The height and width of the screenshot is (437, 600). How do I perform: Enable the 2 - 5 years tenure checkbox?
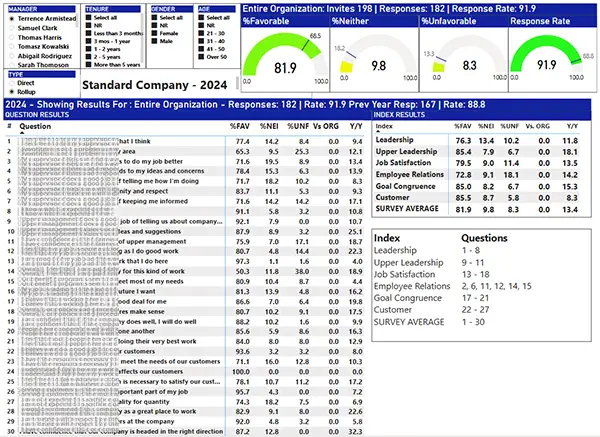[x=89, y=57]
